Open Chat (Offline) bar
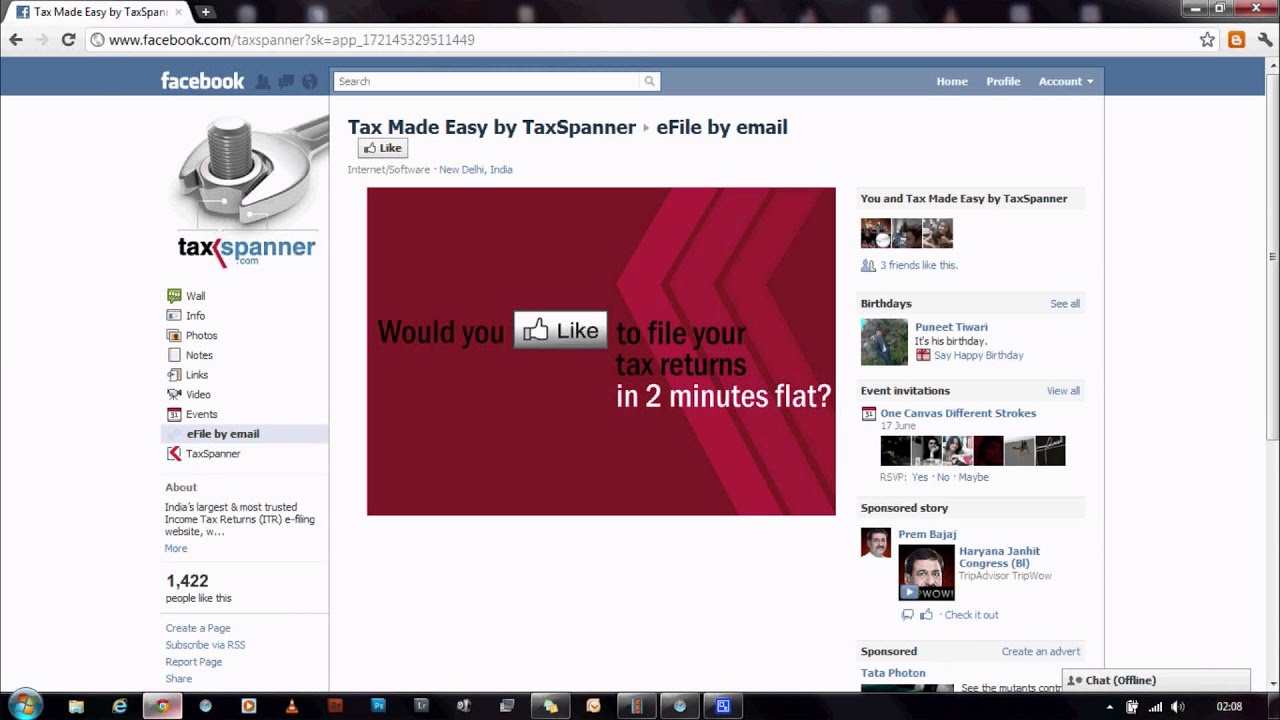 1156,680
